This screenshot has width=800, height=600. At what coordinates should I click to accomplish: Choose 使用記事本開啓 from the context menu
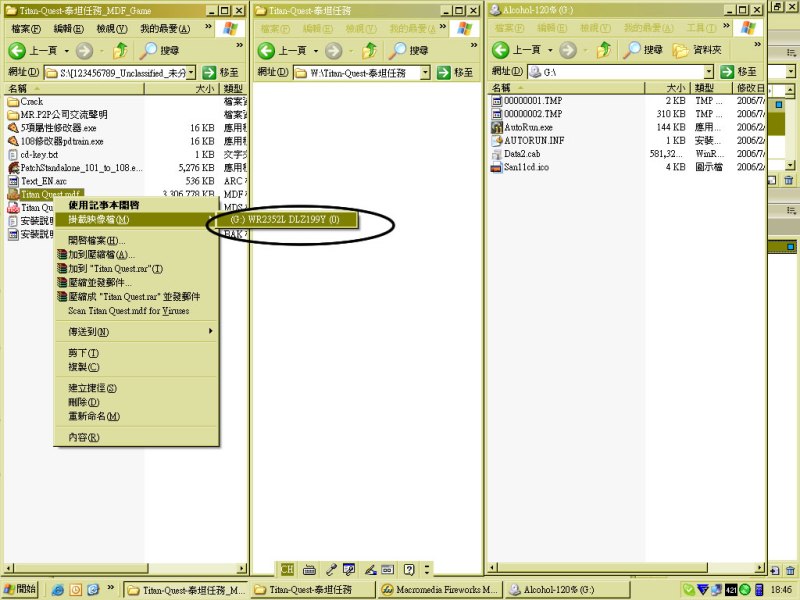click(136, 205)
